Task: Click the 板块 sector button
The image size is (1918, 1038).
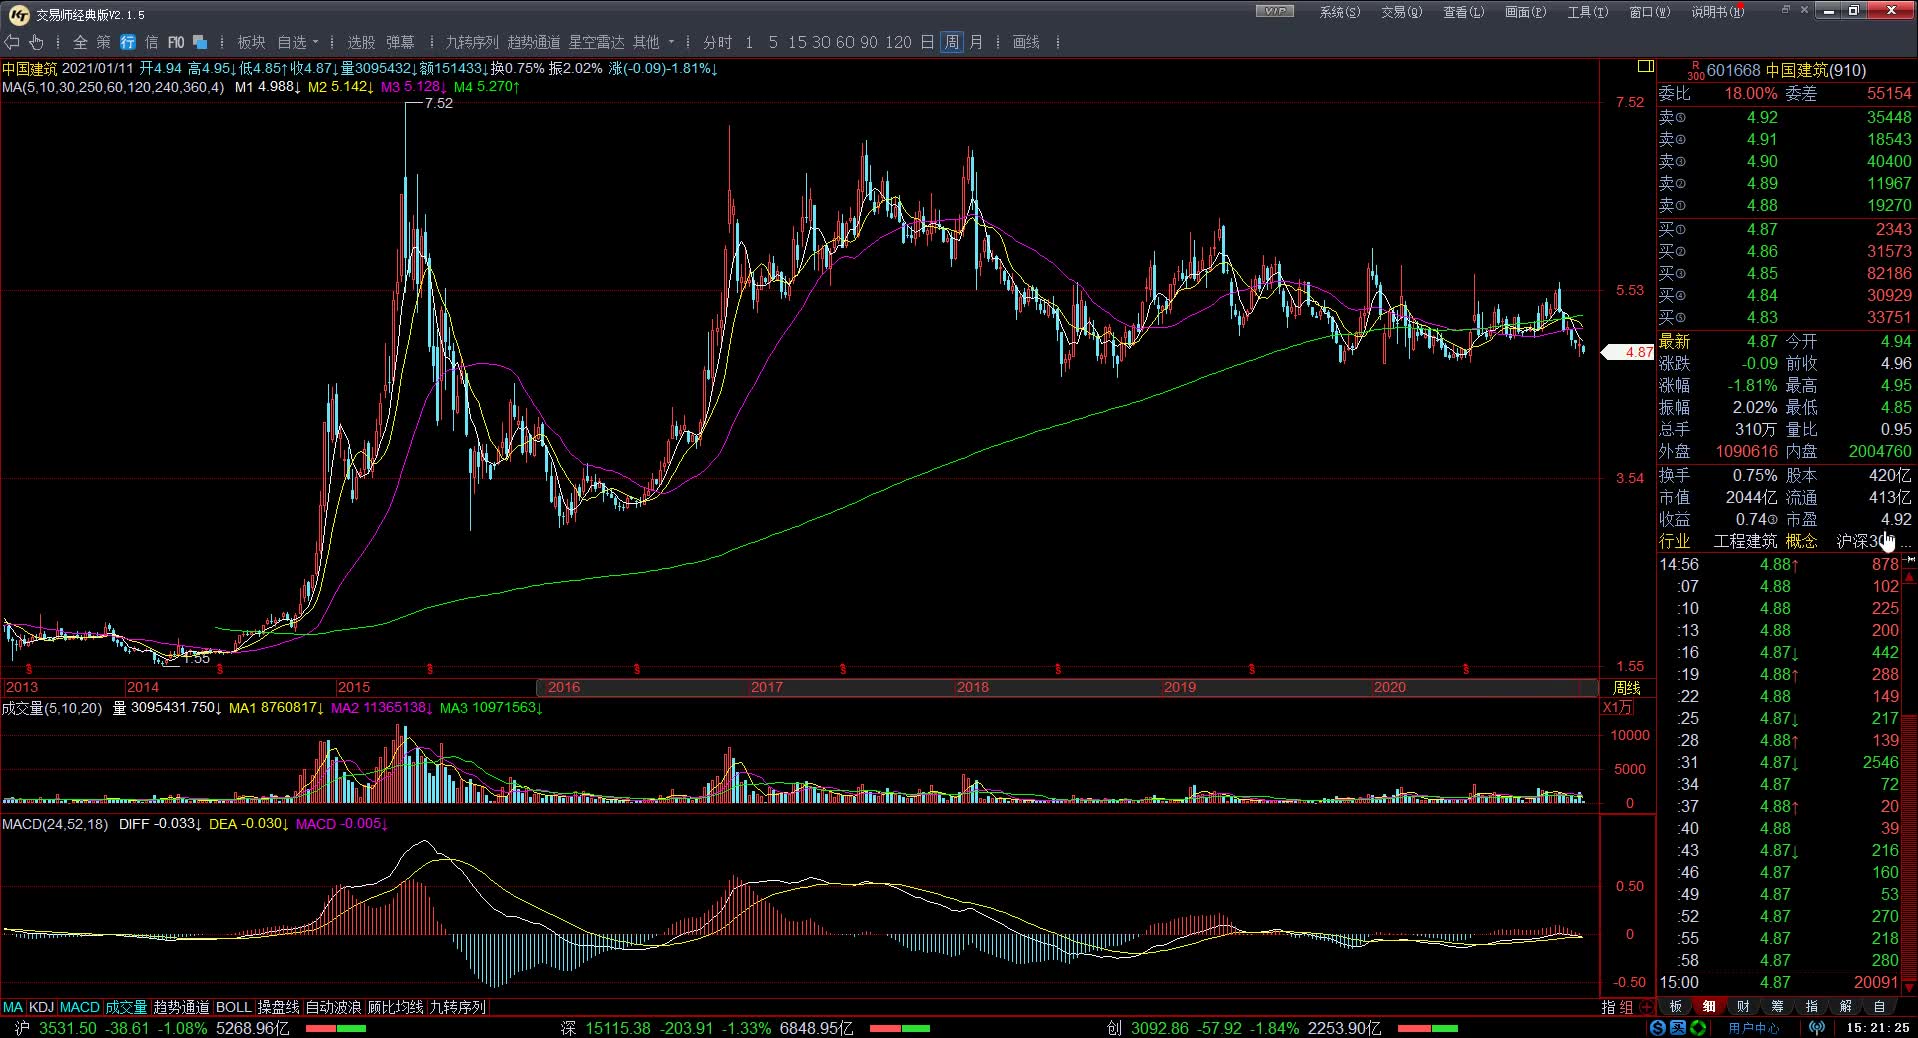Action: [251, 42]
